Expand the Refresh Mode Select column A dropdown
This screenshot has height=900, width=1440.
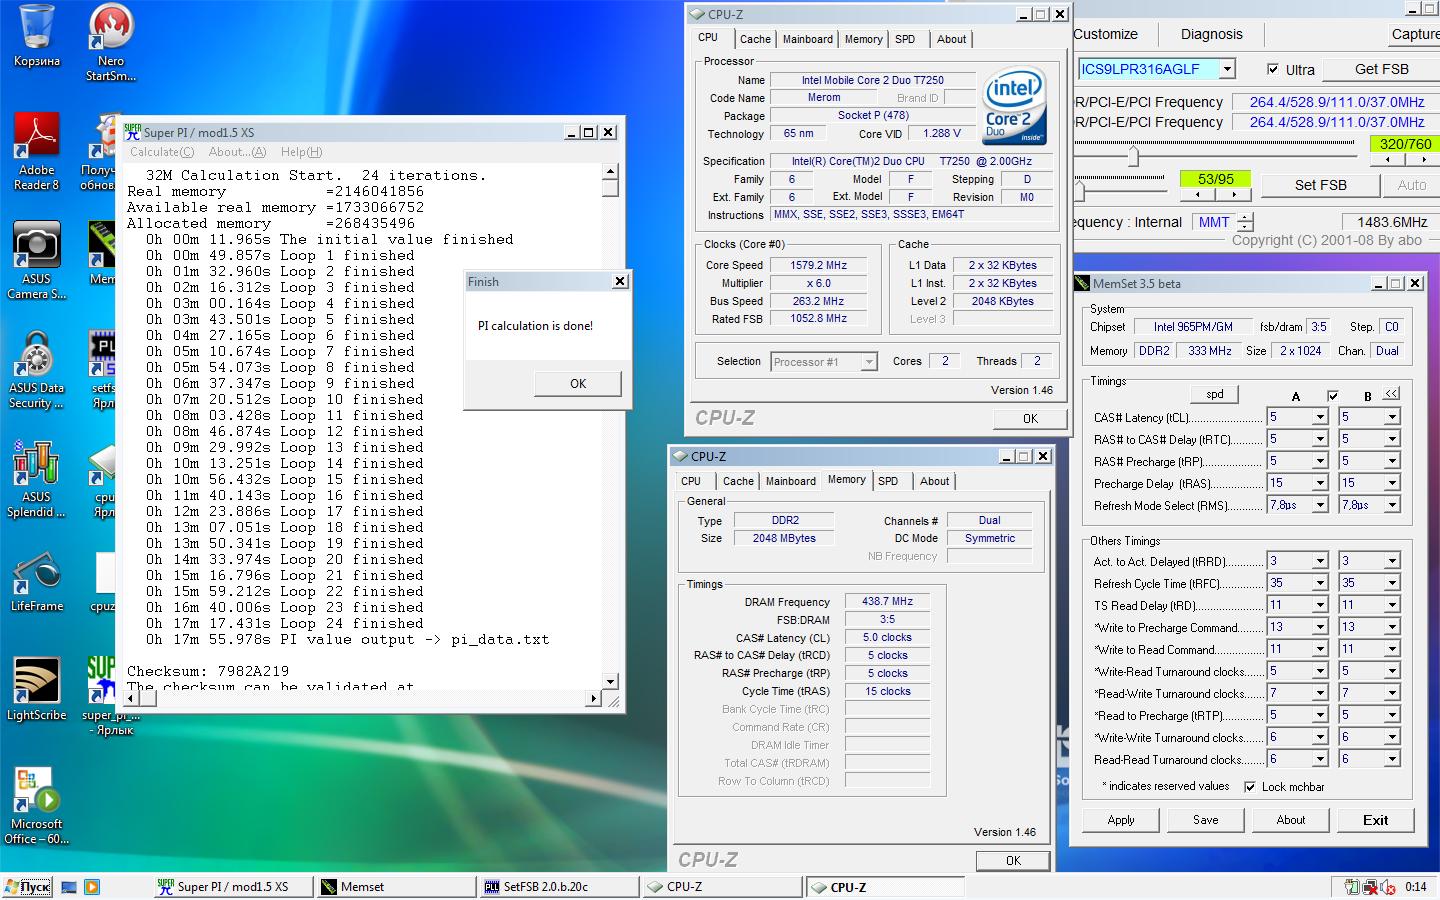click(1319, 505)
